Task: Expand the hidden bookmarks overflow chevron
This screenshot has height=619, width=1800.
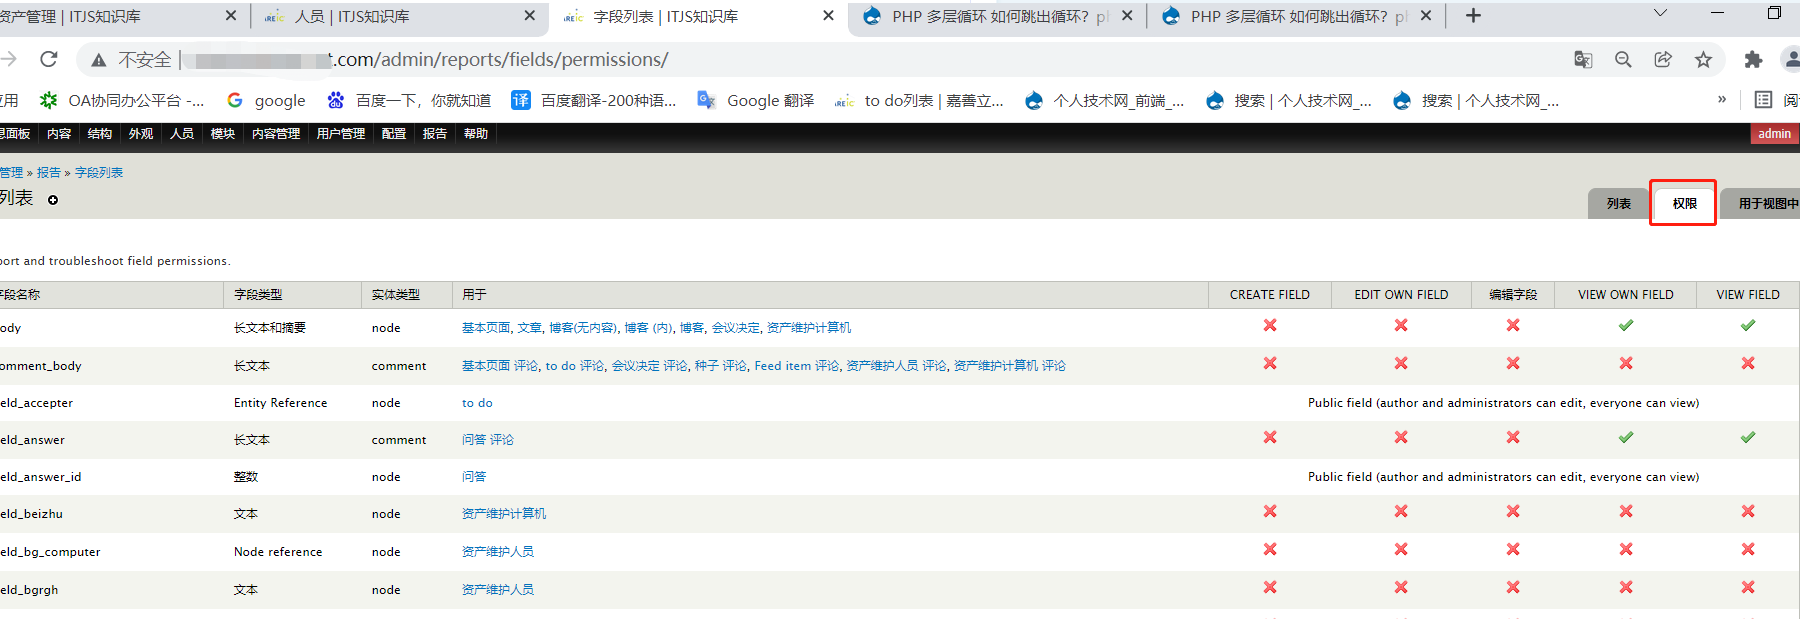Action: click(1722, 100)
